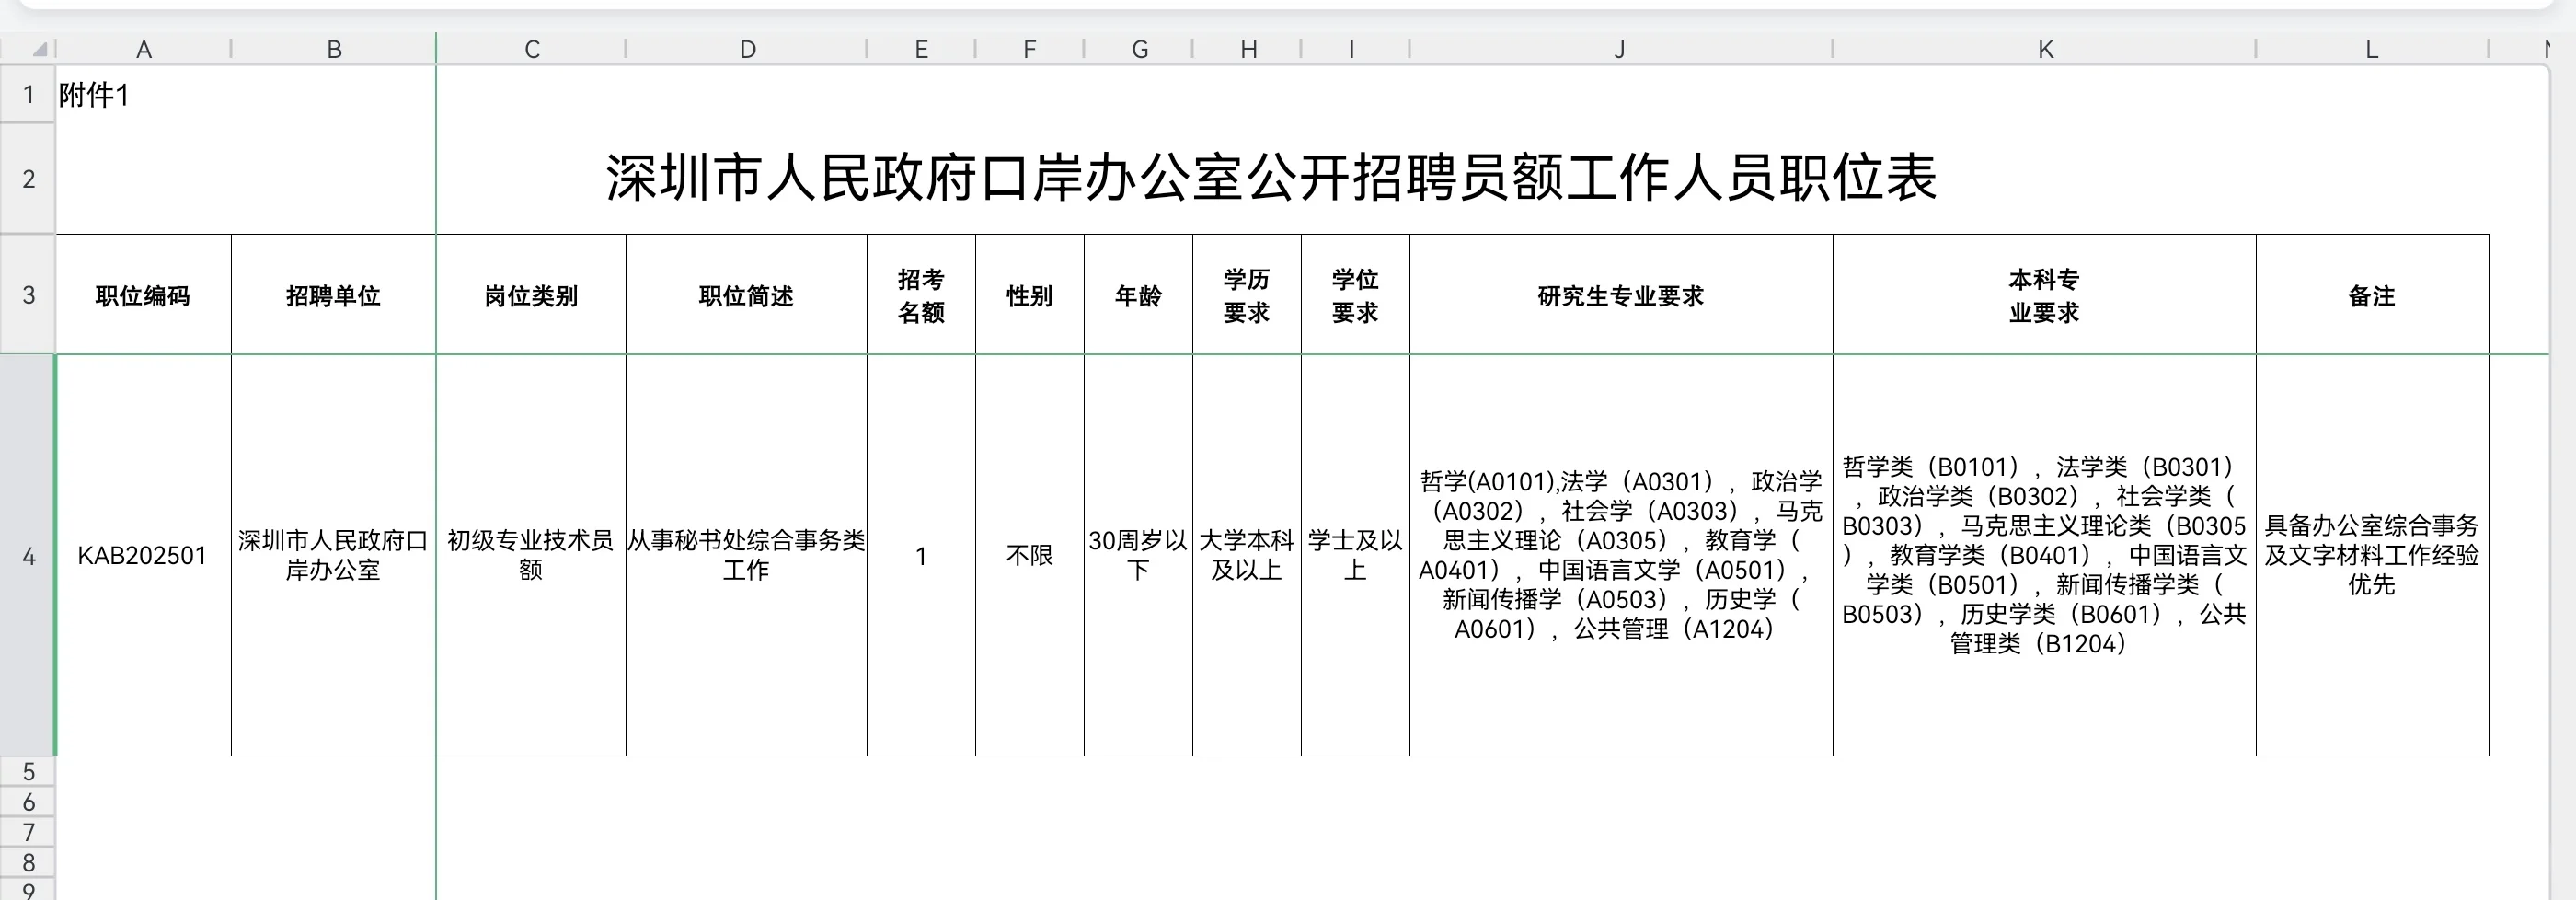Click the 研究生专业要求 header cell
Viewport: 2576px width, 900px height.
[x=1621, y=295]
